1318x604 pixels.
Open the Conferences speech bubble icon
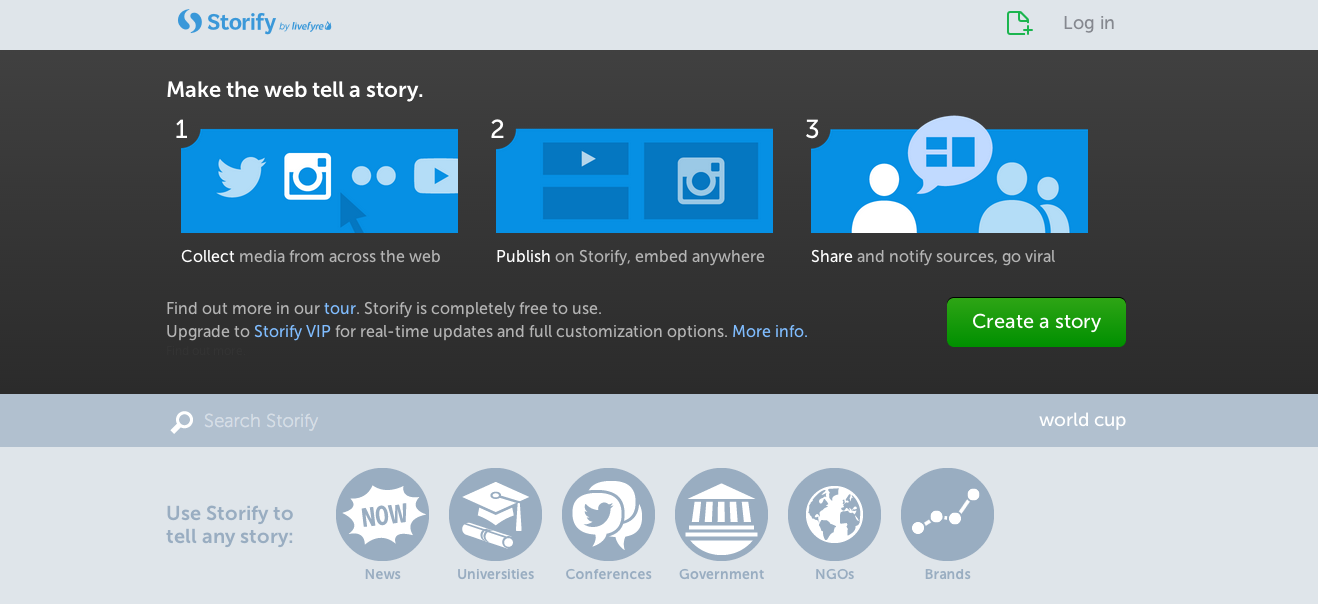point(608,514)
